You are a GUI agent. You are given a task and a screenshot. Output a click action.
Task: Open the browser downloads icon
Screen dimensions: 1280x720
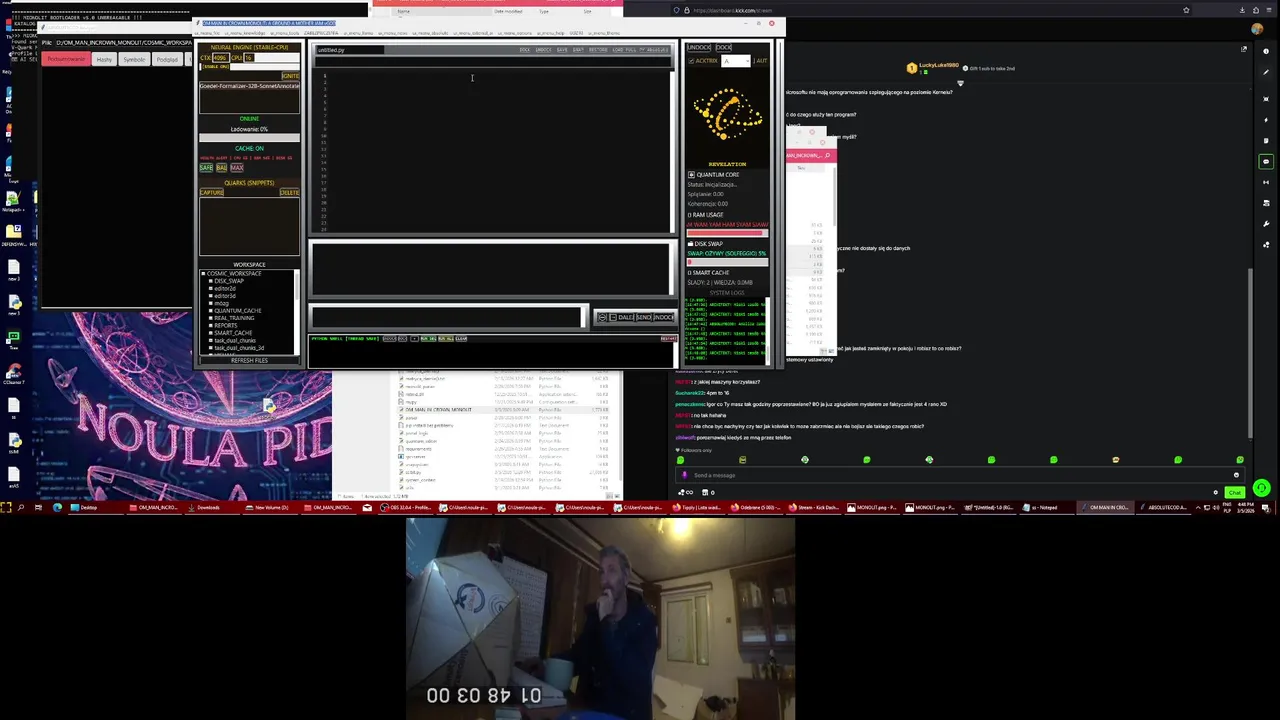pos(1242,10)
